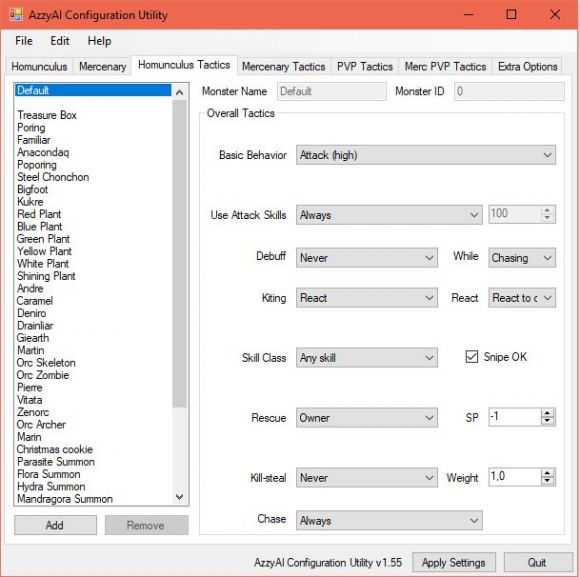Toggle the Snipe OK checkbox
The height and width of the screenshot is (577, 580).
point(472,357)
